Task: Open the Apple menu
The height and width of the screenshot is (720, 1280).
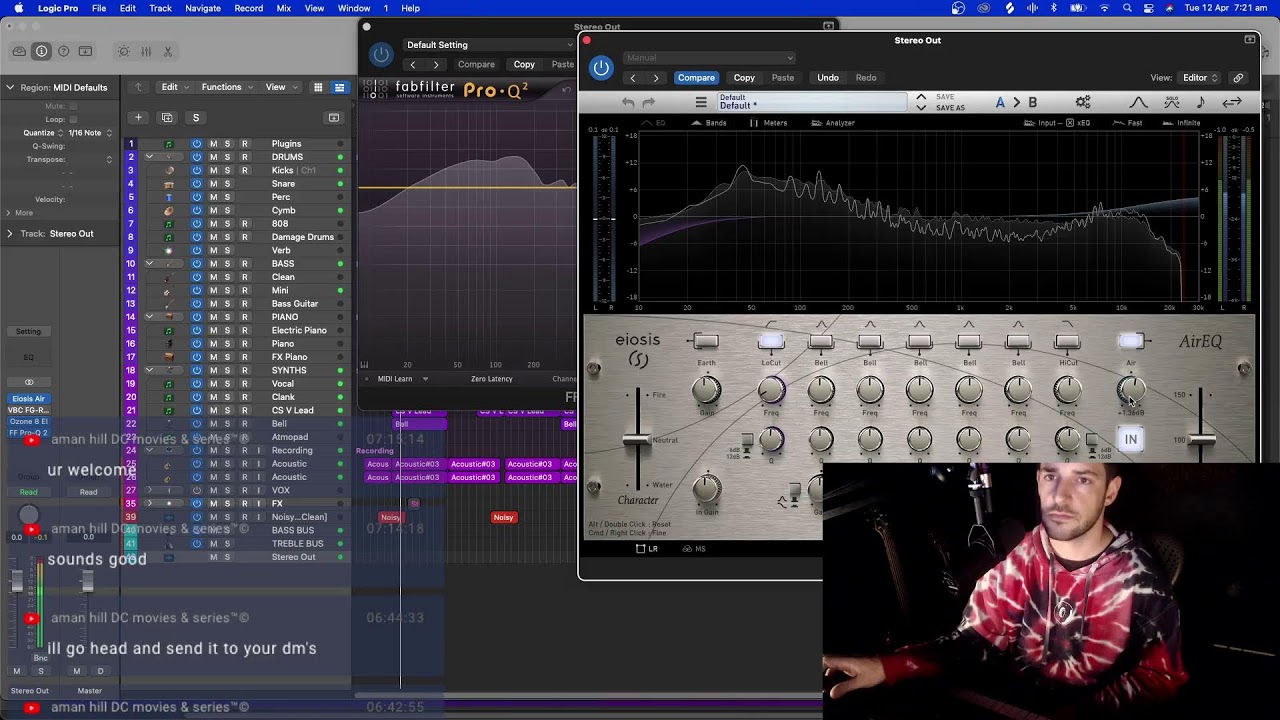Action: point(18,8)
